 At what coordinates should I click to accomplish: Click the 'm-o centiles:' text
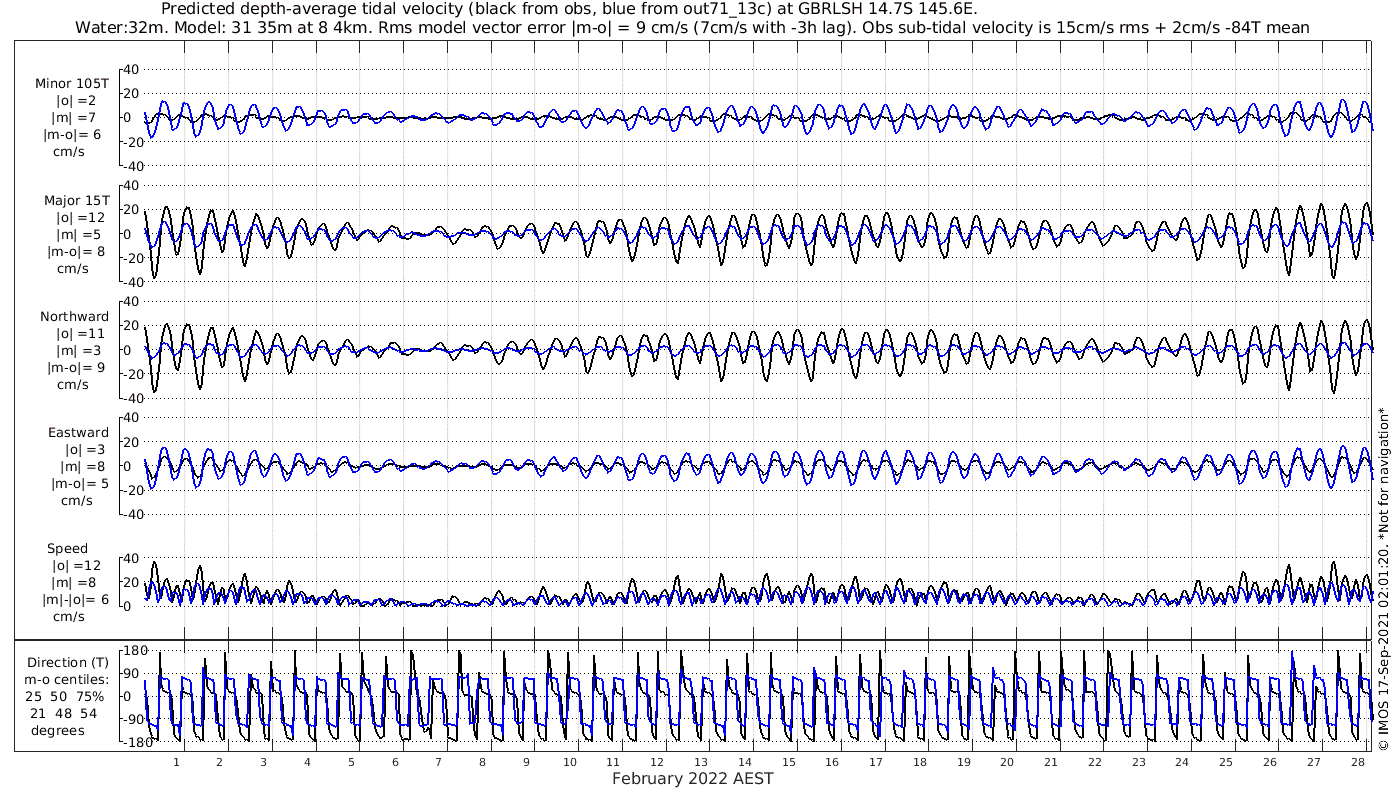[66, 679]
